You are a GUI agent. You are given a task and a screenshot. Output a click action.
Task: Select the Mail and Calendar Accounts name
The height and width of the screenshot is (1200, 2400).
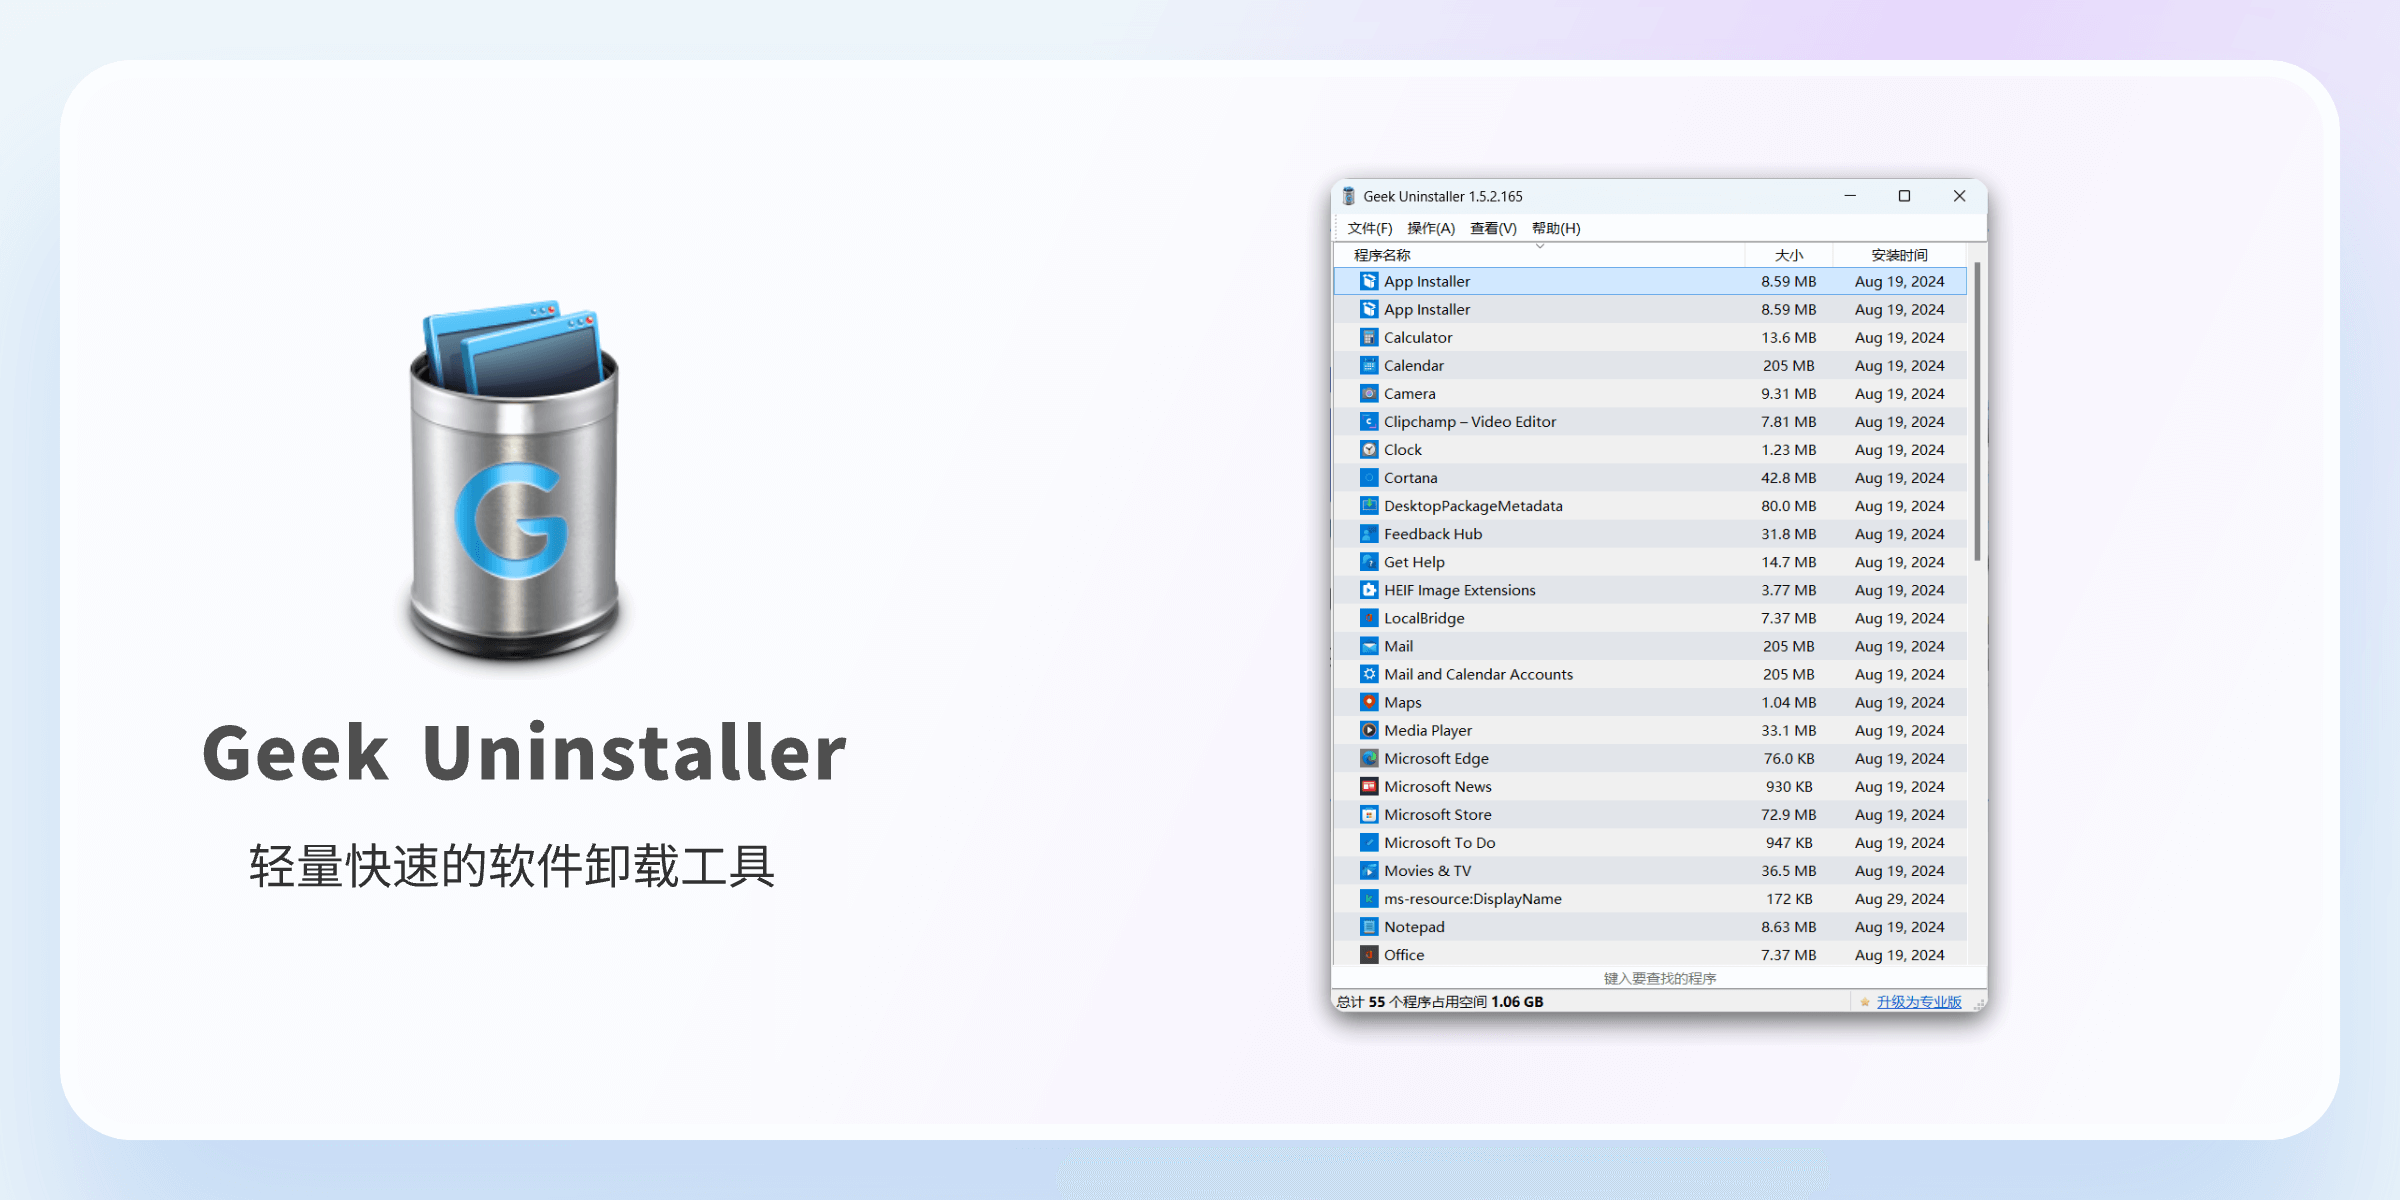pos(1478,674)
